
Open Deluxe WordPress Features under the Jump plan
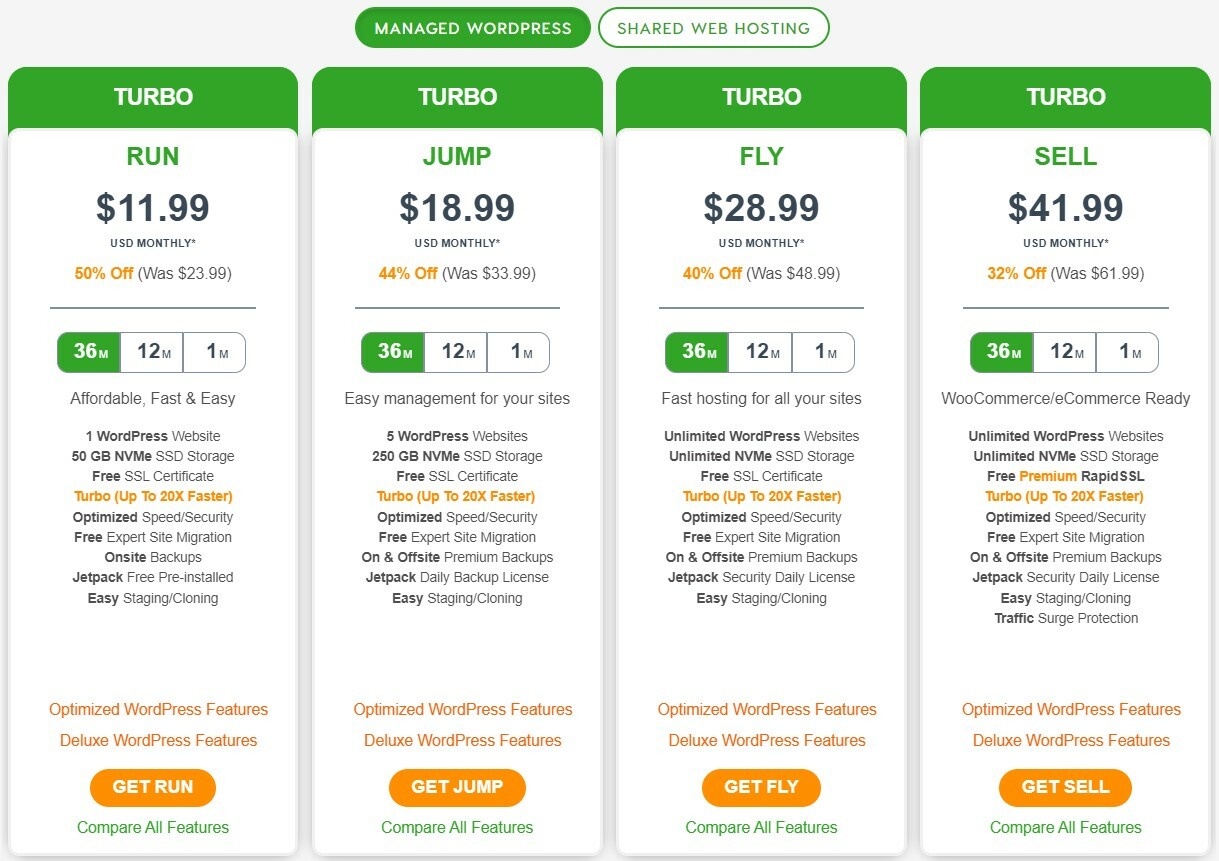[462, 740]
